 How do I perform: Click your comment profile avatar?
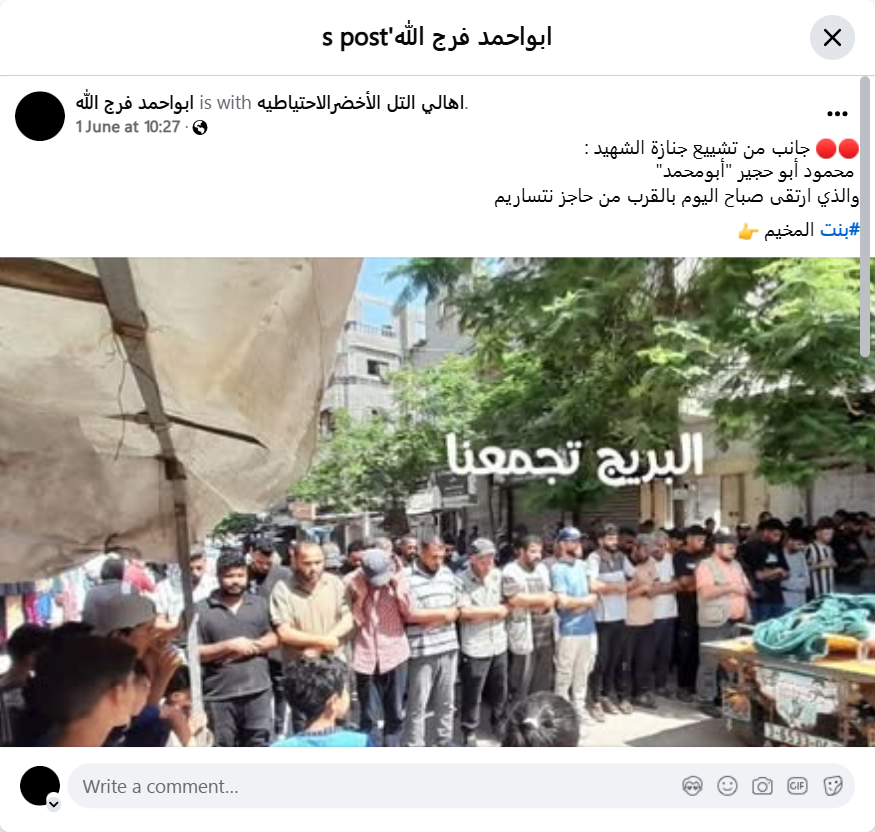pos(40,786)
